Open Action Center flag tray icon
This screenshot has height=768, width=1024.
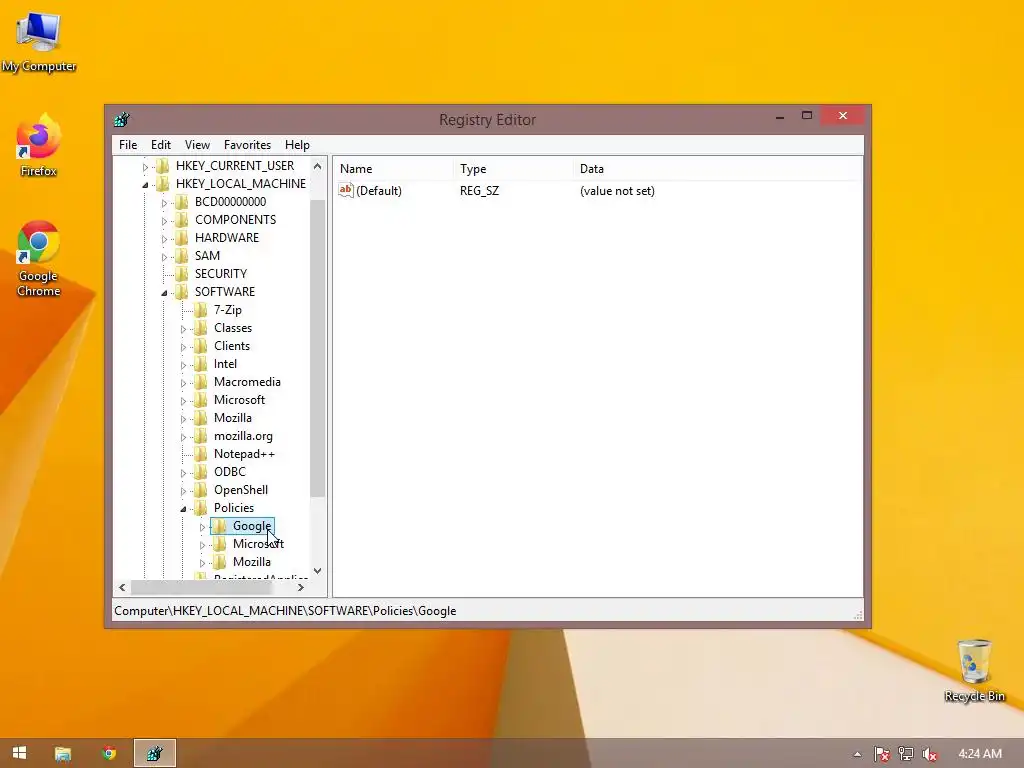click(882, 754)
